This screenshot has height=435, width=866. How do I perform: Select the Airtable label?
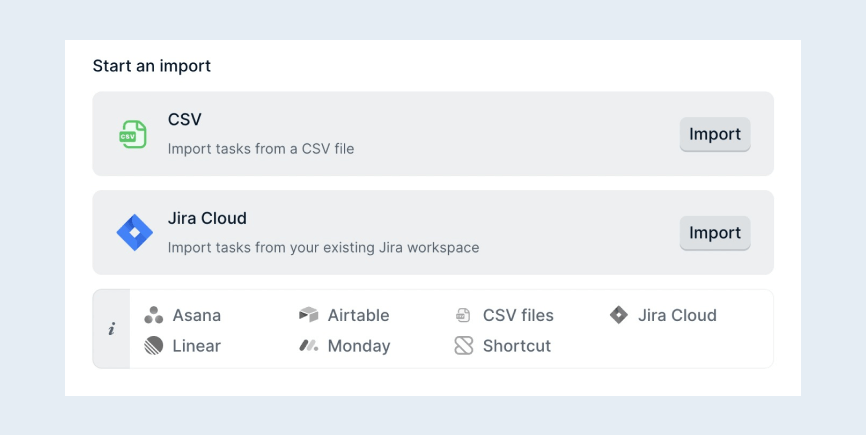point(358,315)
